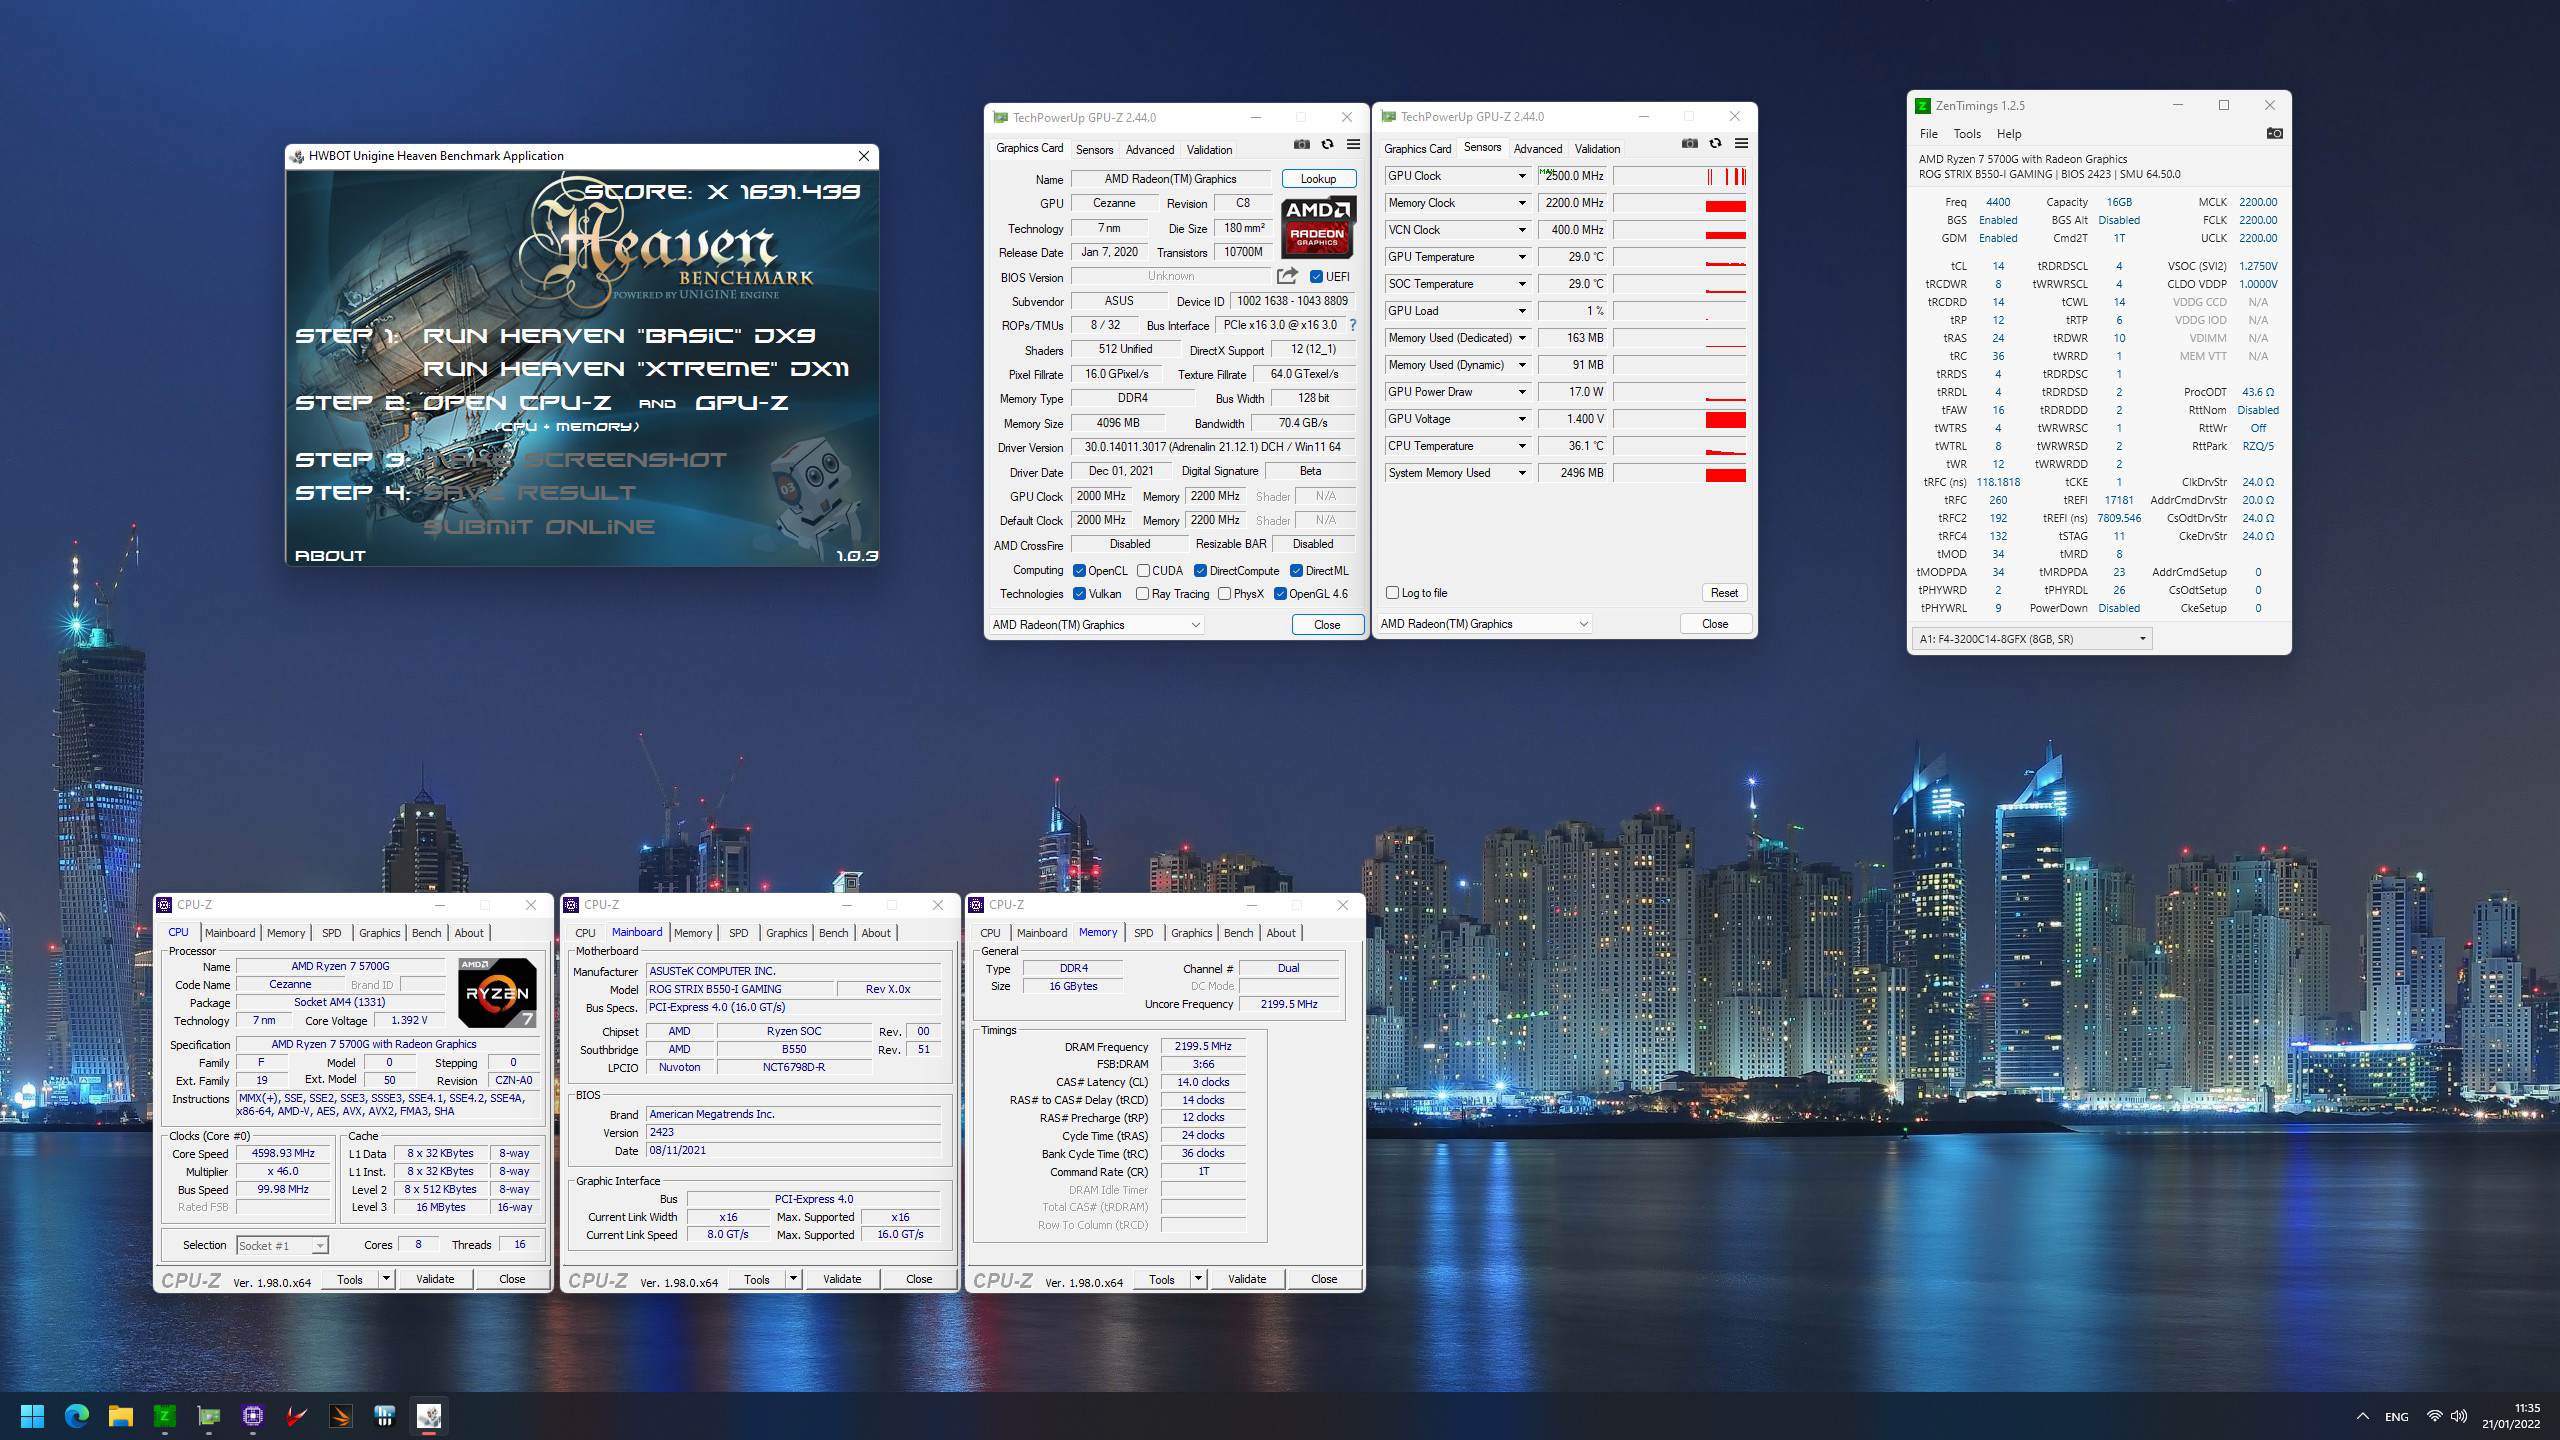
Task: Toggle the DirectCompute checkbox
Action: tap(1200, 571)
